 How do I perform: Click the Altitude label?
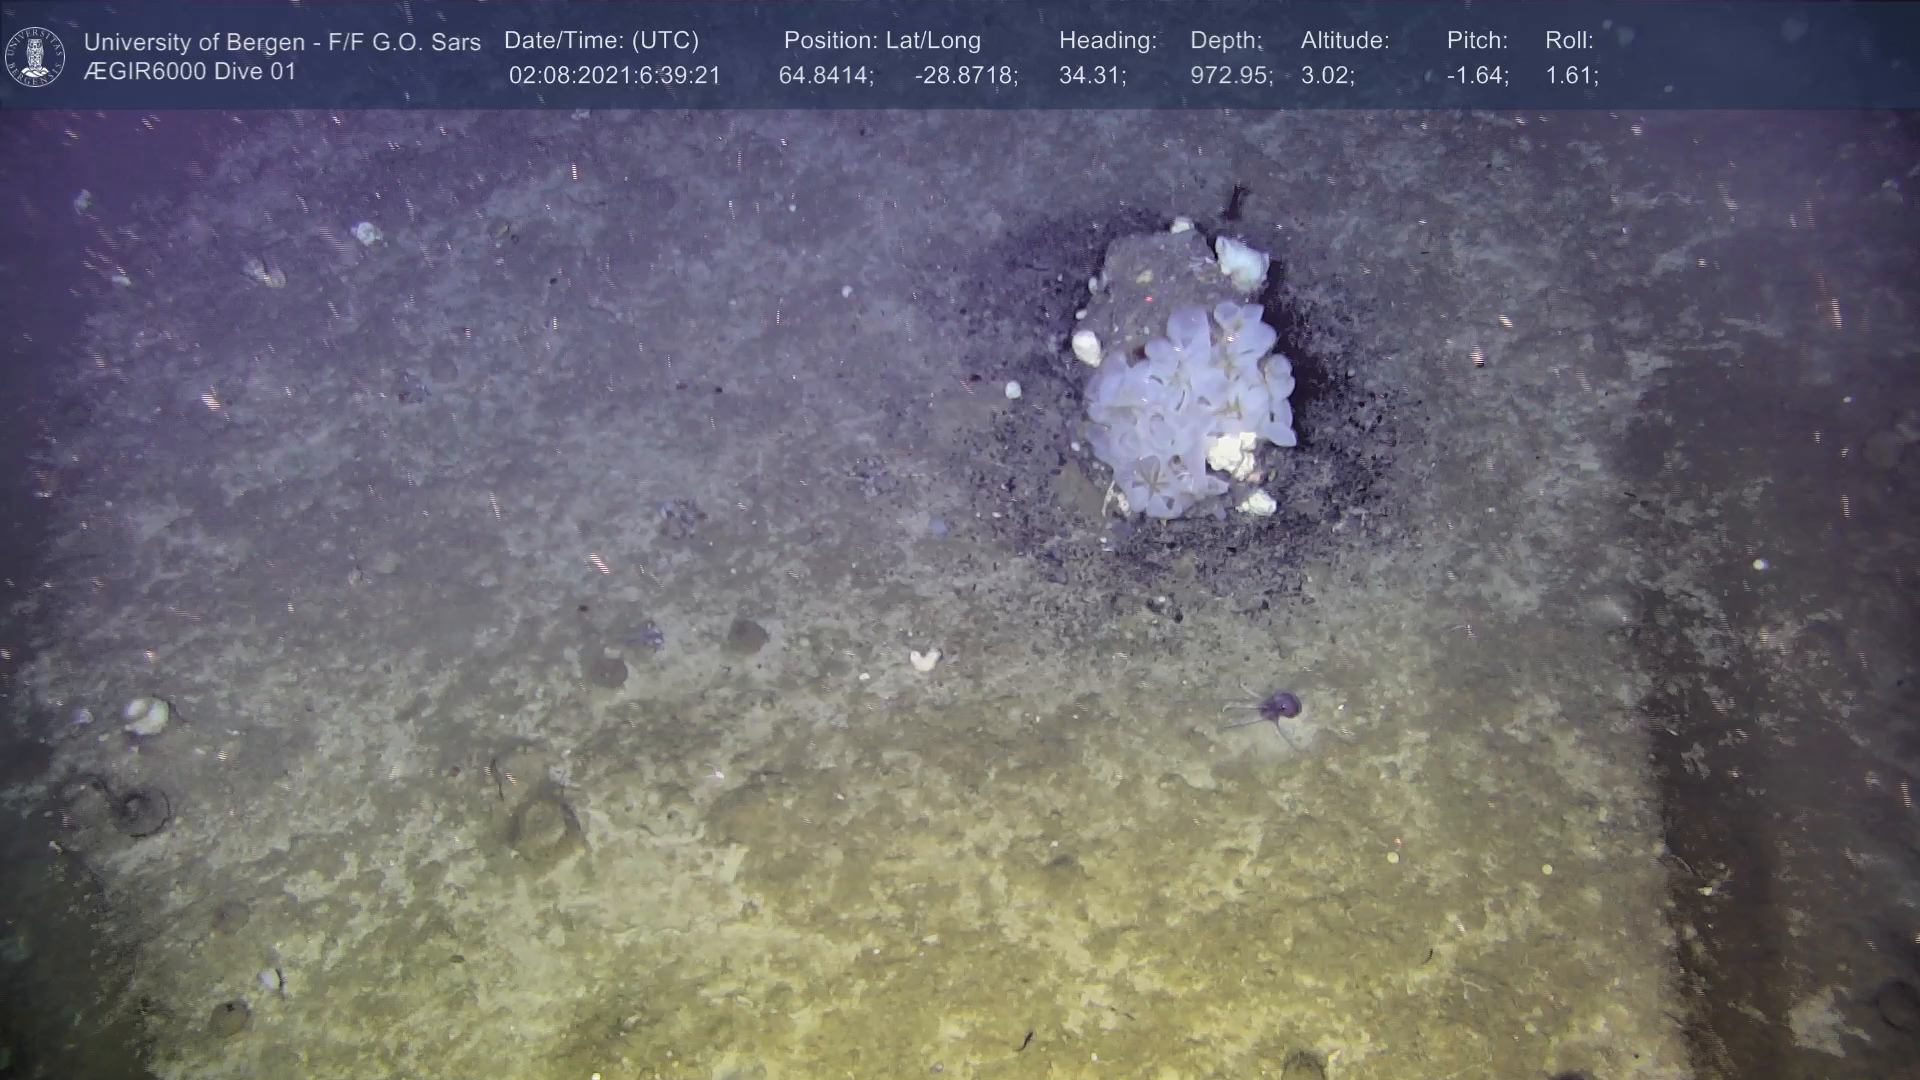tap(1345, 41)
